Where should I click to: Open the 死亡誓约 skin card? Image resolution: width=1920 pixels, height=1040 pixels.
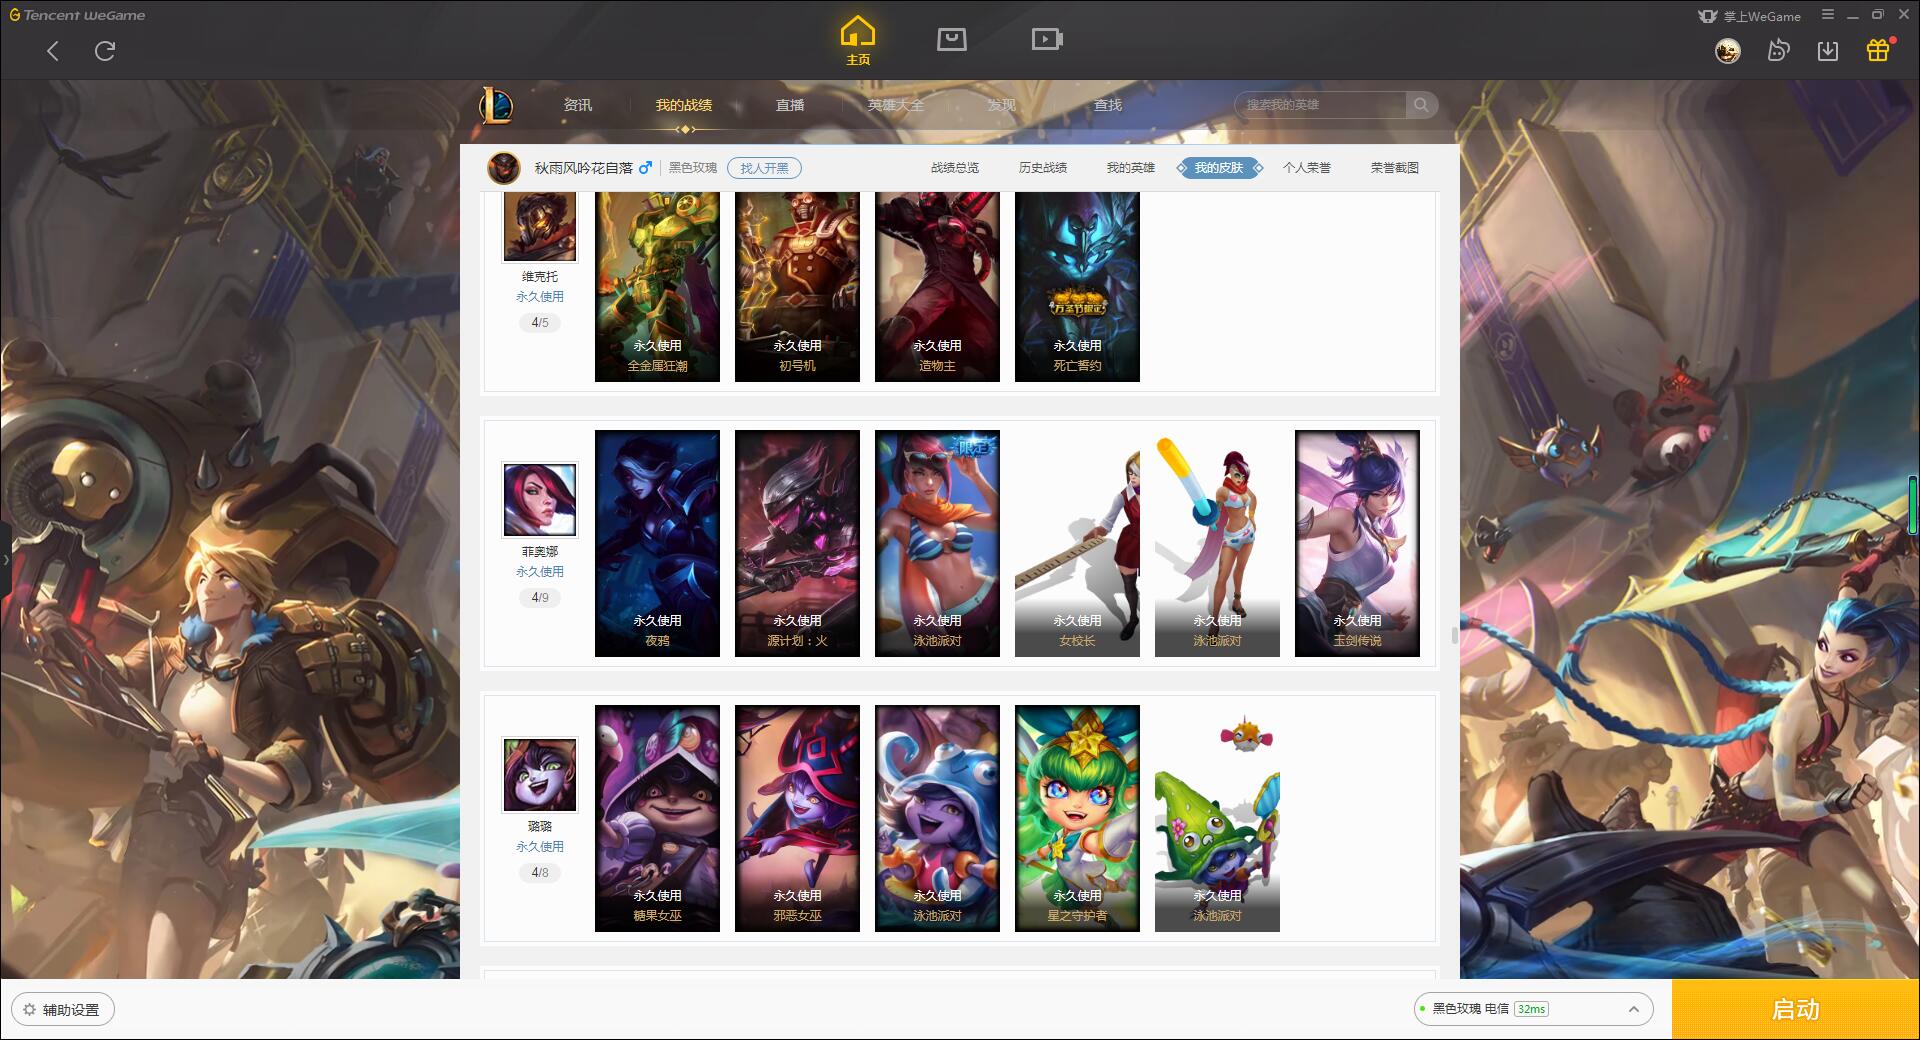[x=1077, y=286]
